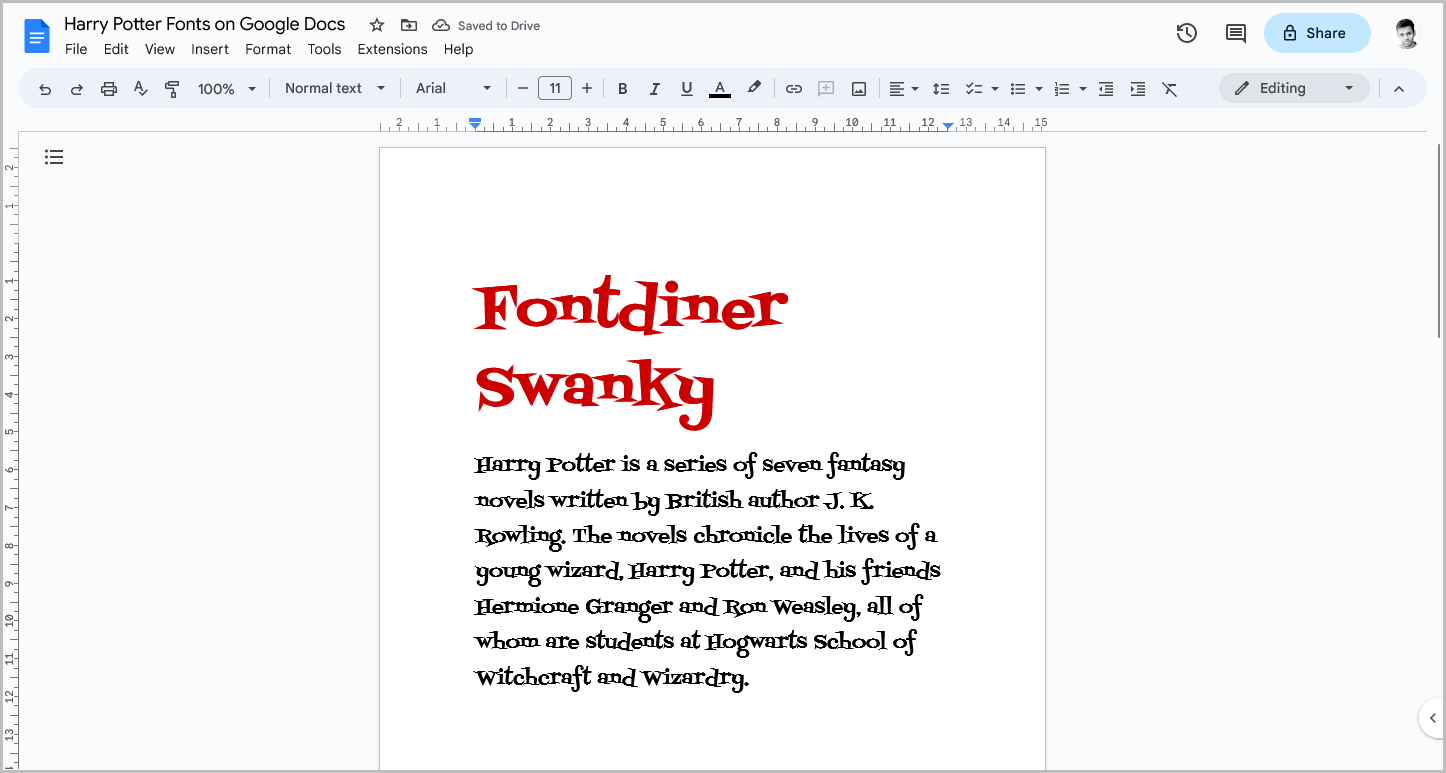Click the Clear formatting icon
Screen dimensions: 1446x773
tap(1170, 88)
